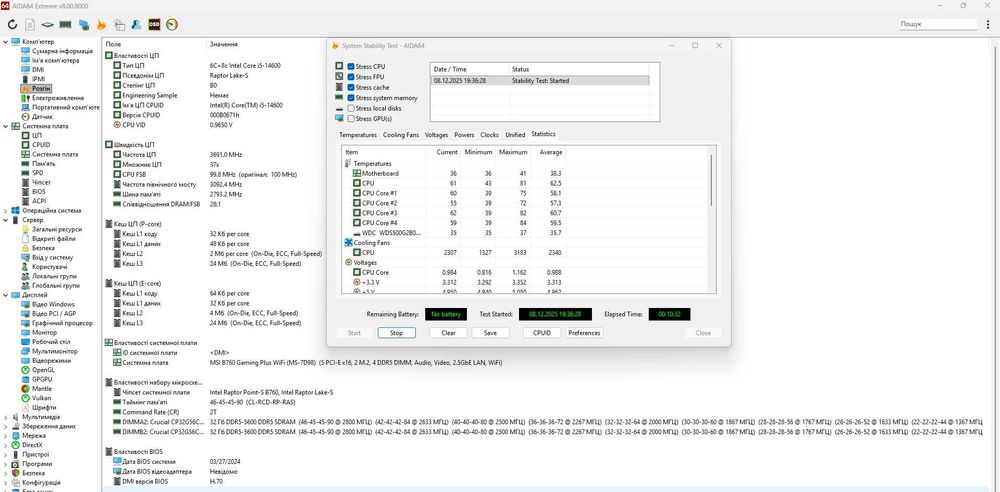Click the CPU Core #3 statistics row
1000x492 pixels.
(x=454, y=212)
